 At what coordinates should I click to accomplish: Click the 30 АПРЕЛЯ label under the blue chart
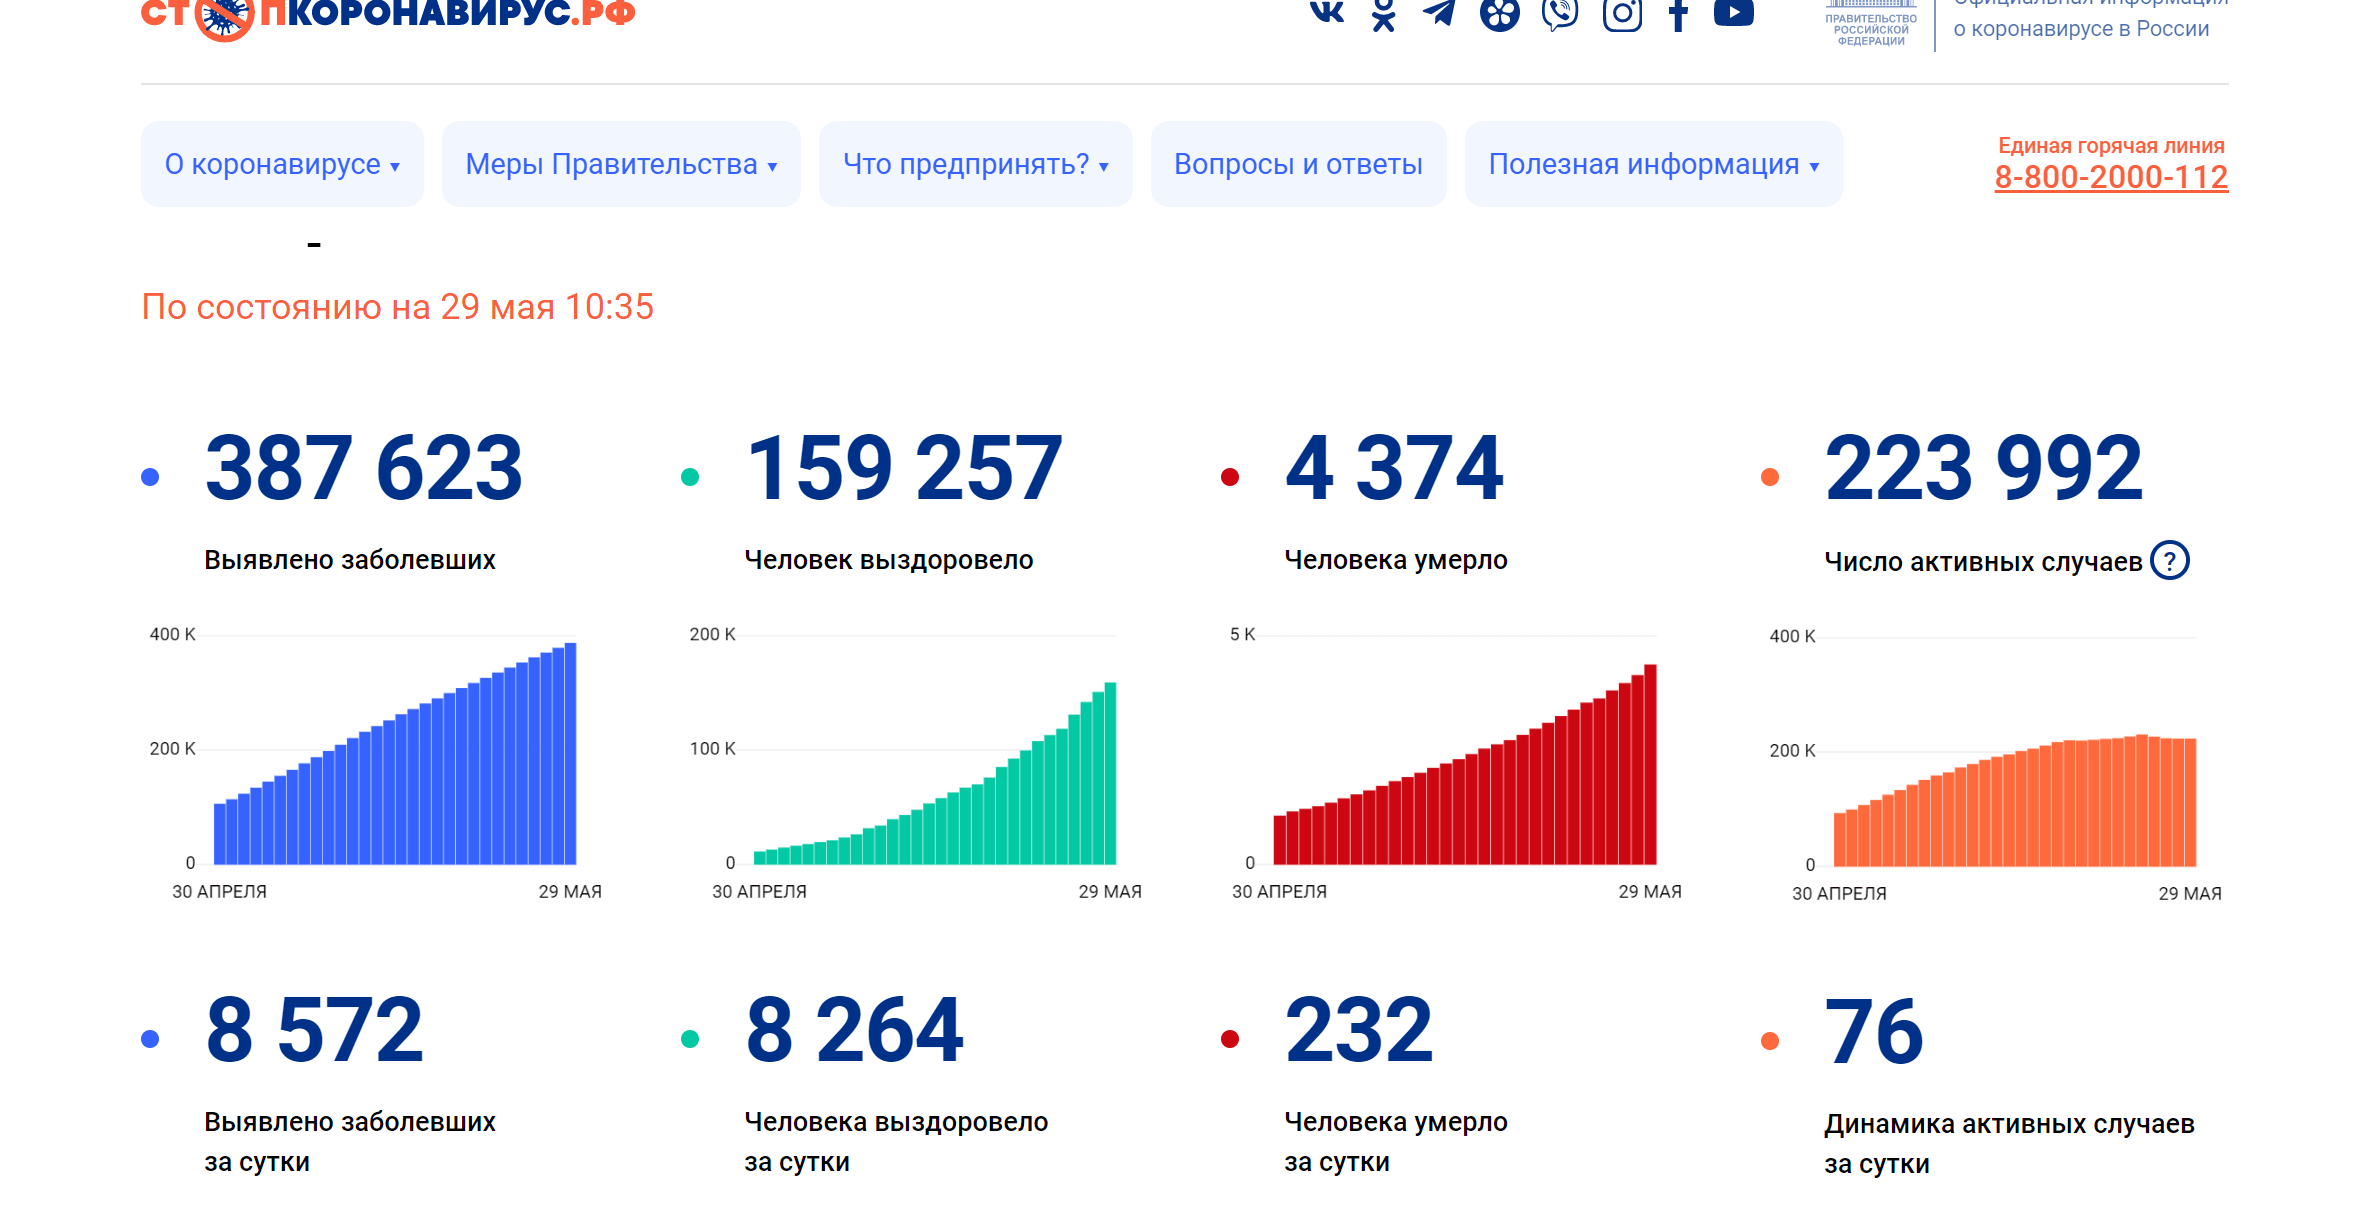tap(220, 892)
